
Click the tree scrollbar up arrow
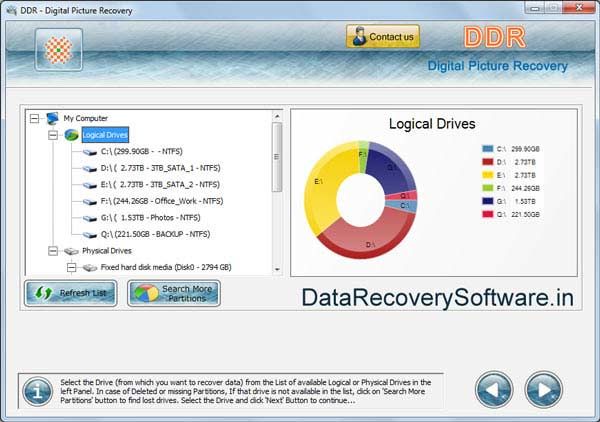(x=277, y=116)
